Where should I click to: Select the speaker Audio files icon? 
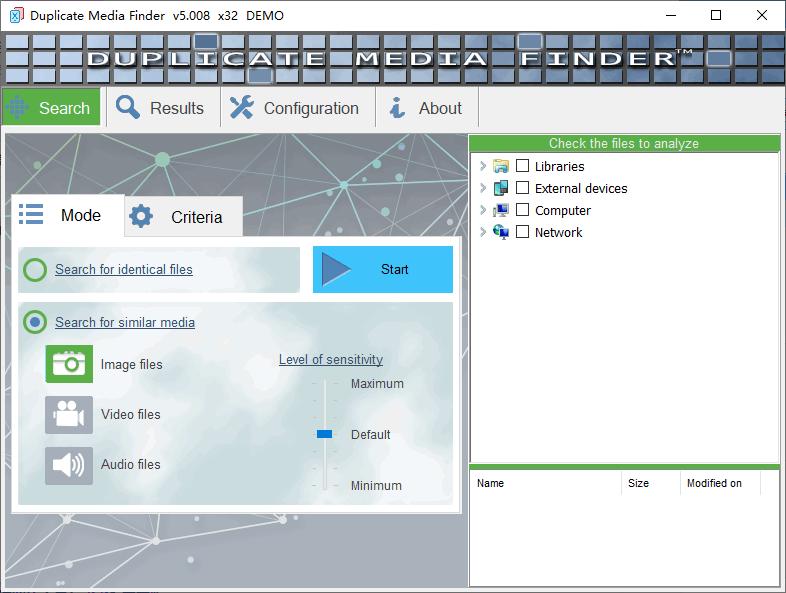[x=69, y=466]
